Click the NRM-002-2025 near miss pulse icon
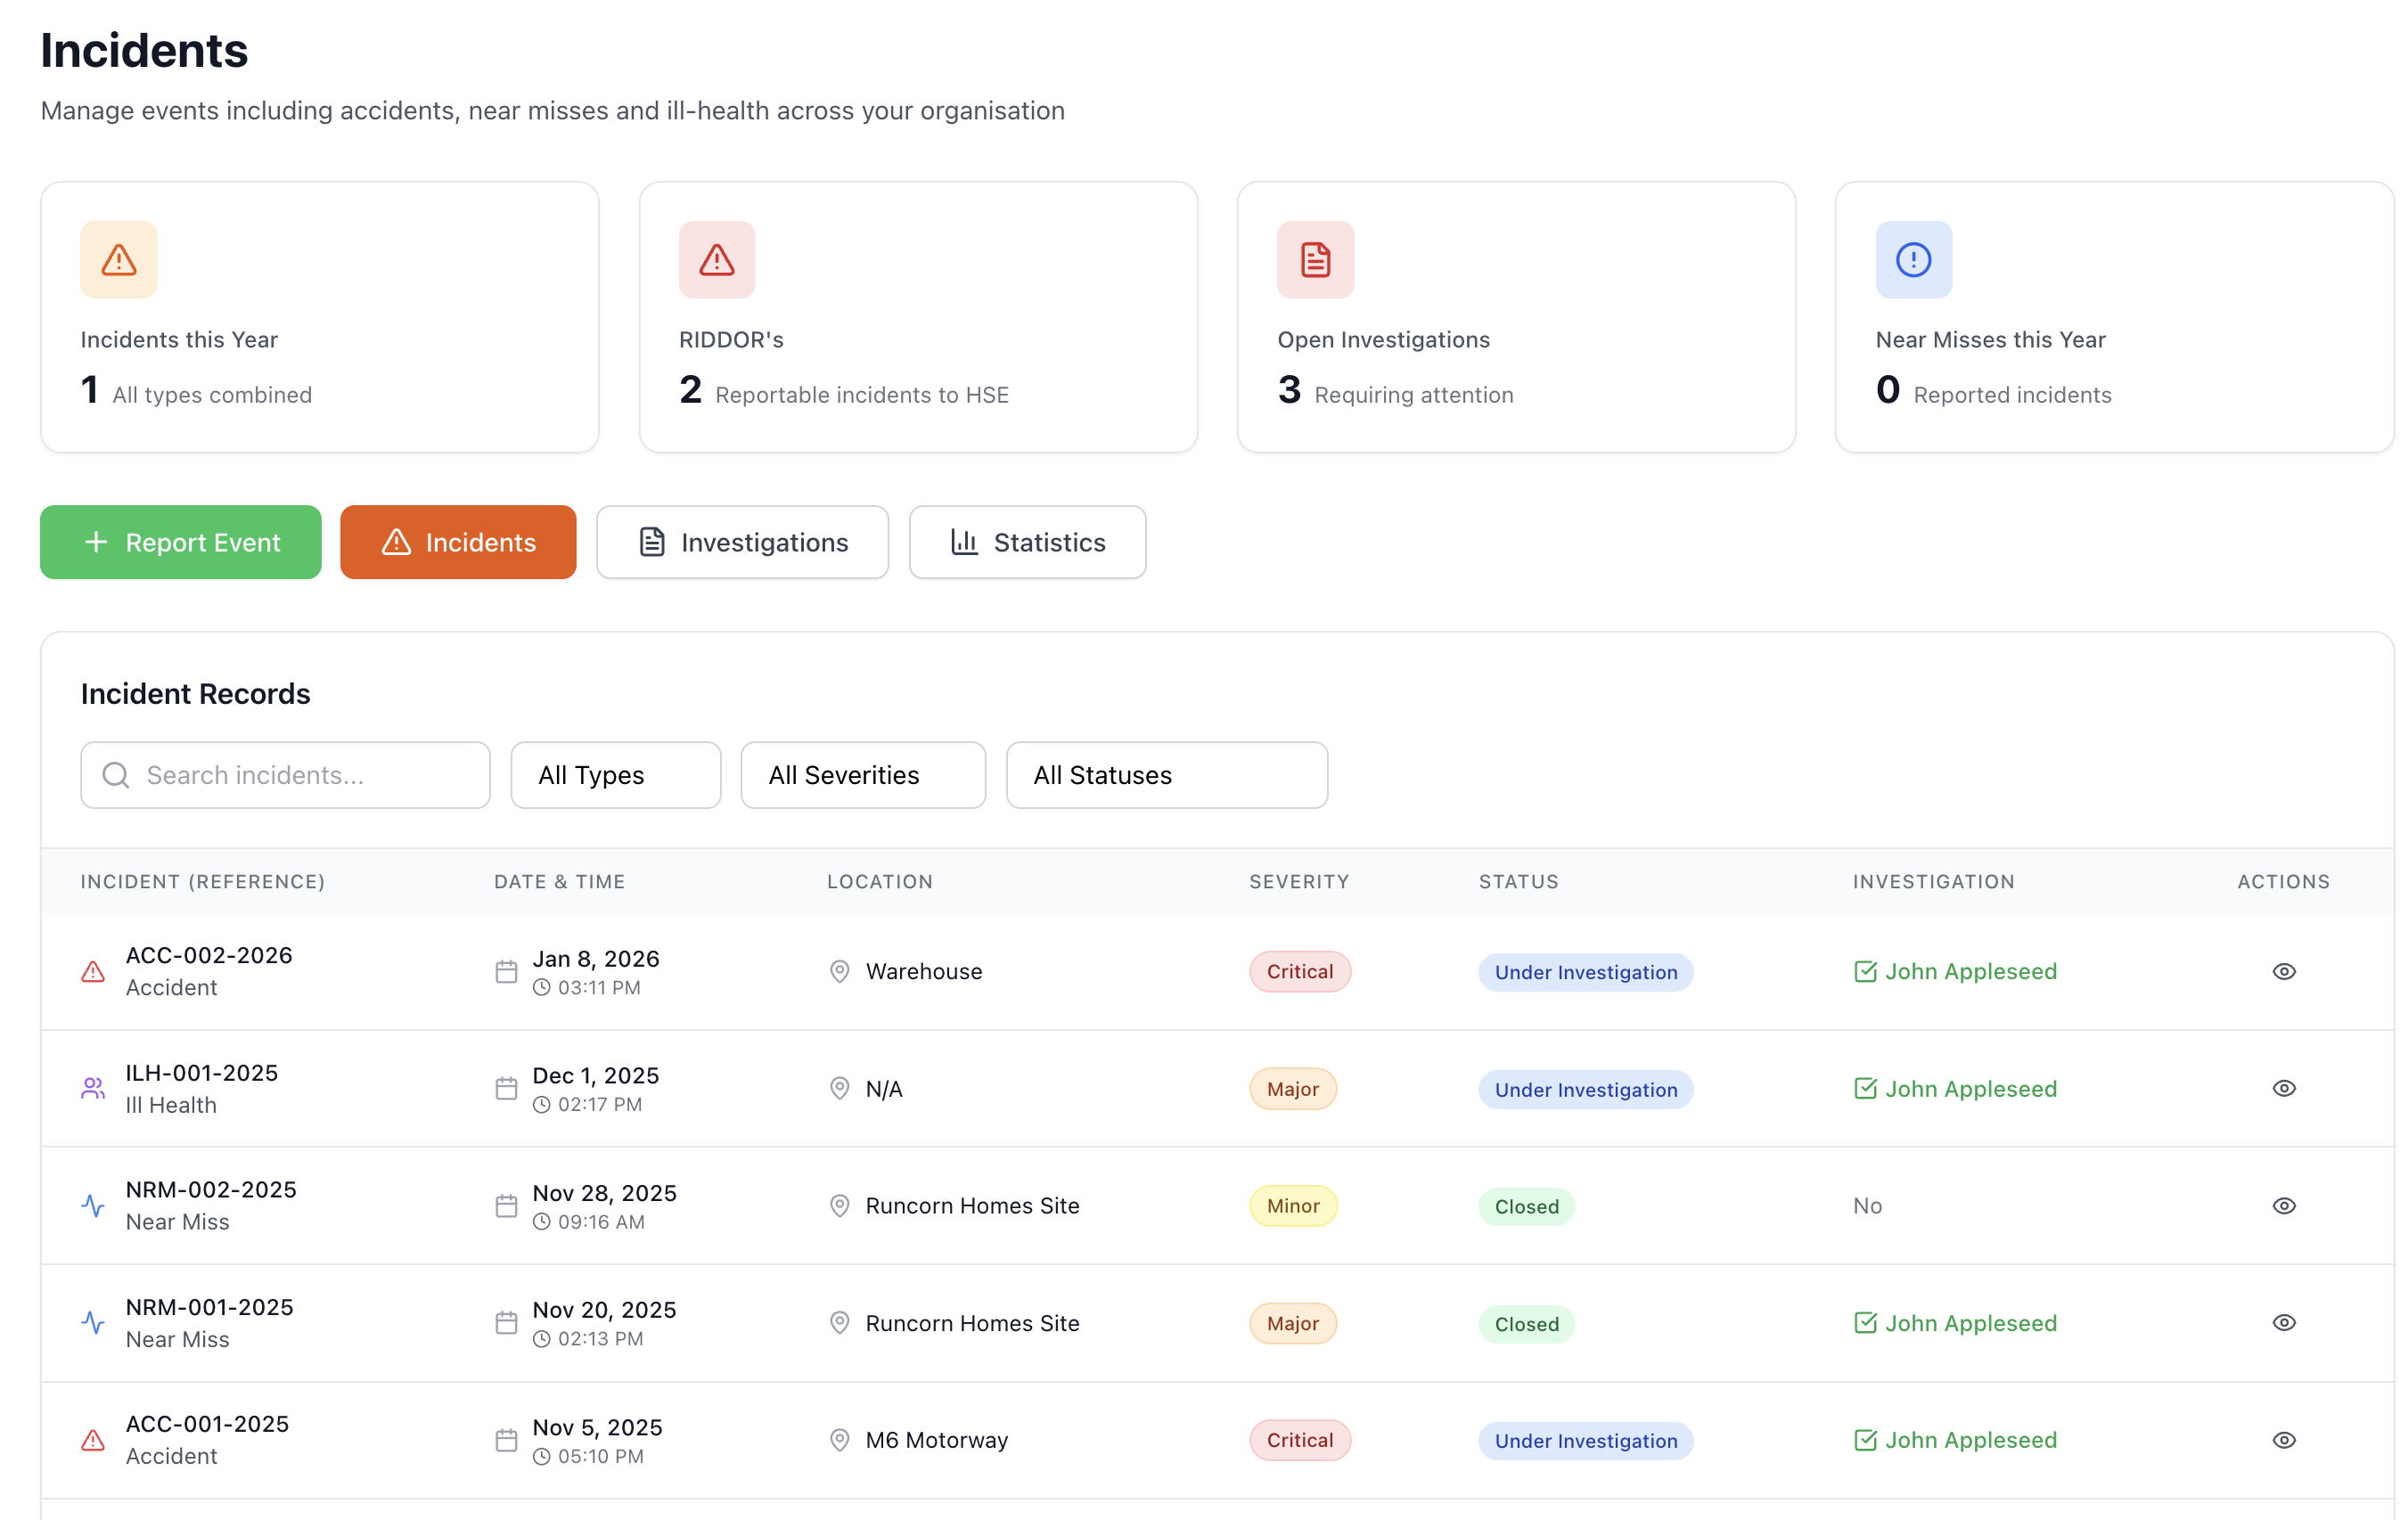This screenshot has width=2408, height=1520. (x=93, y=1205)
